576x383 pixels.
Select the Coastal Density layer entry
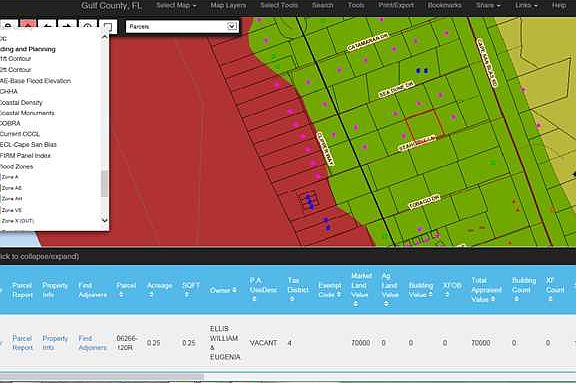pos(21,102)
